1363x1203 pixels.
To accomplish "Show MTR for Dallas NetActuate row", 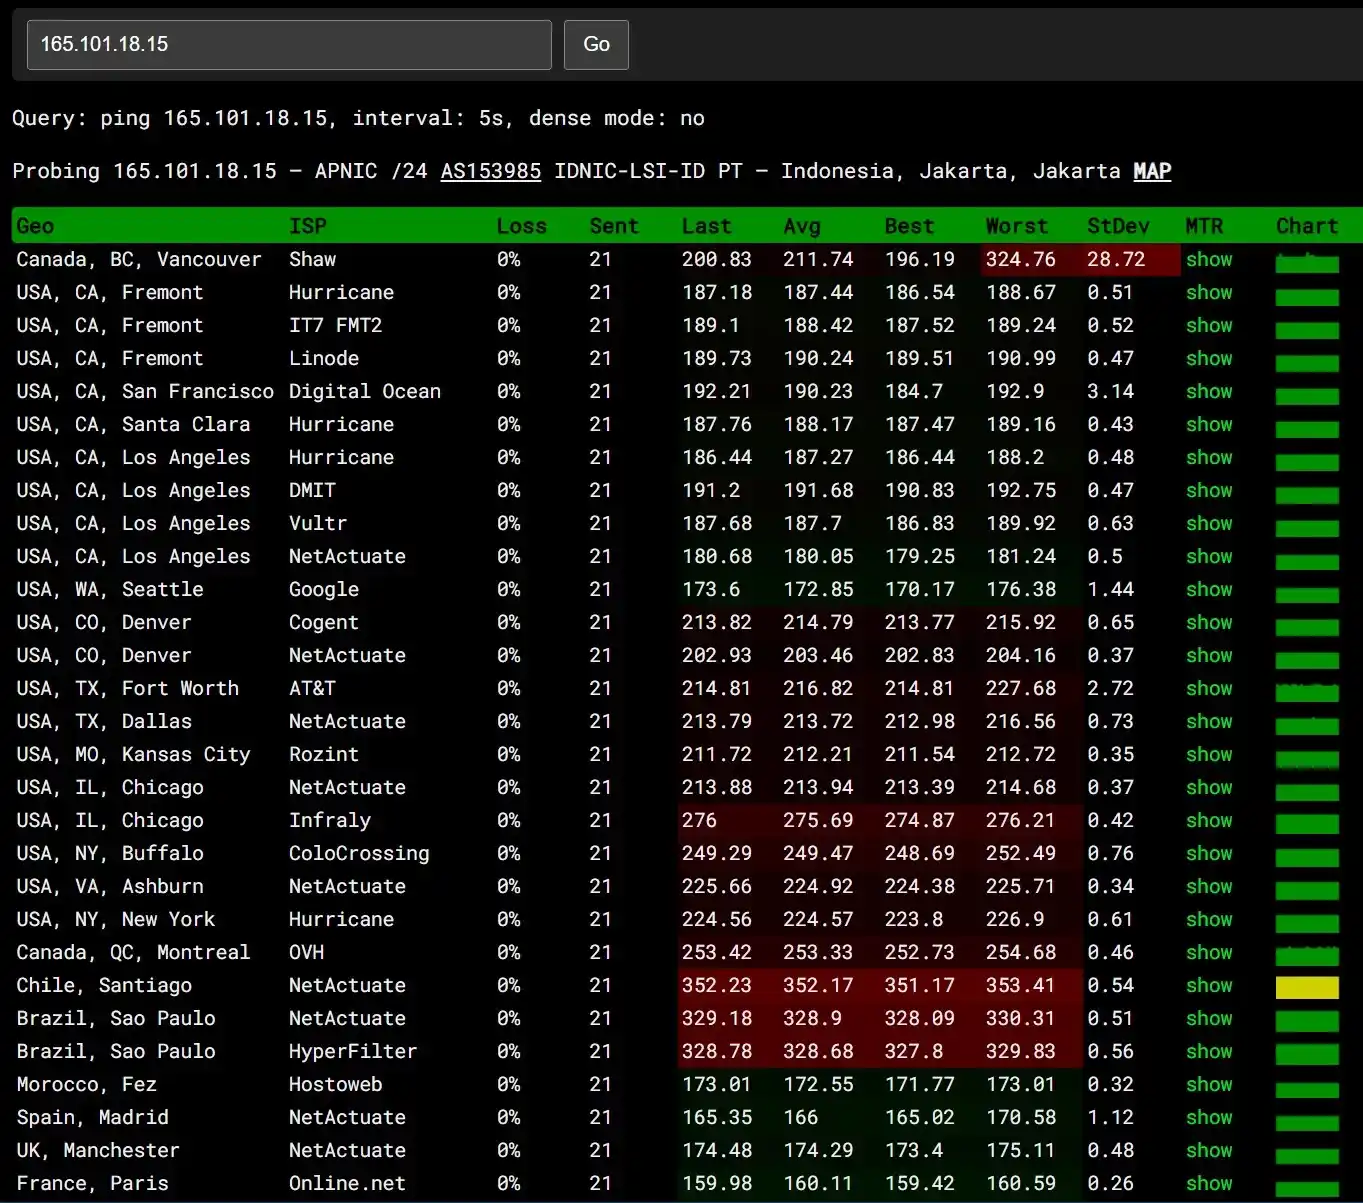I will [x=1209, y=721].
